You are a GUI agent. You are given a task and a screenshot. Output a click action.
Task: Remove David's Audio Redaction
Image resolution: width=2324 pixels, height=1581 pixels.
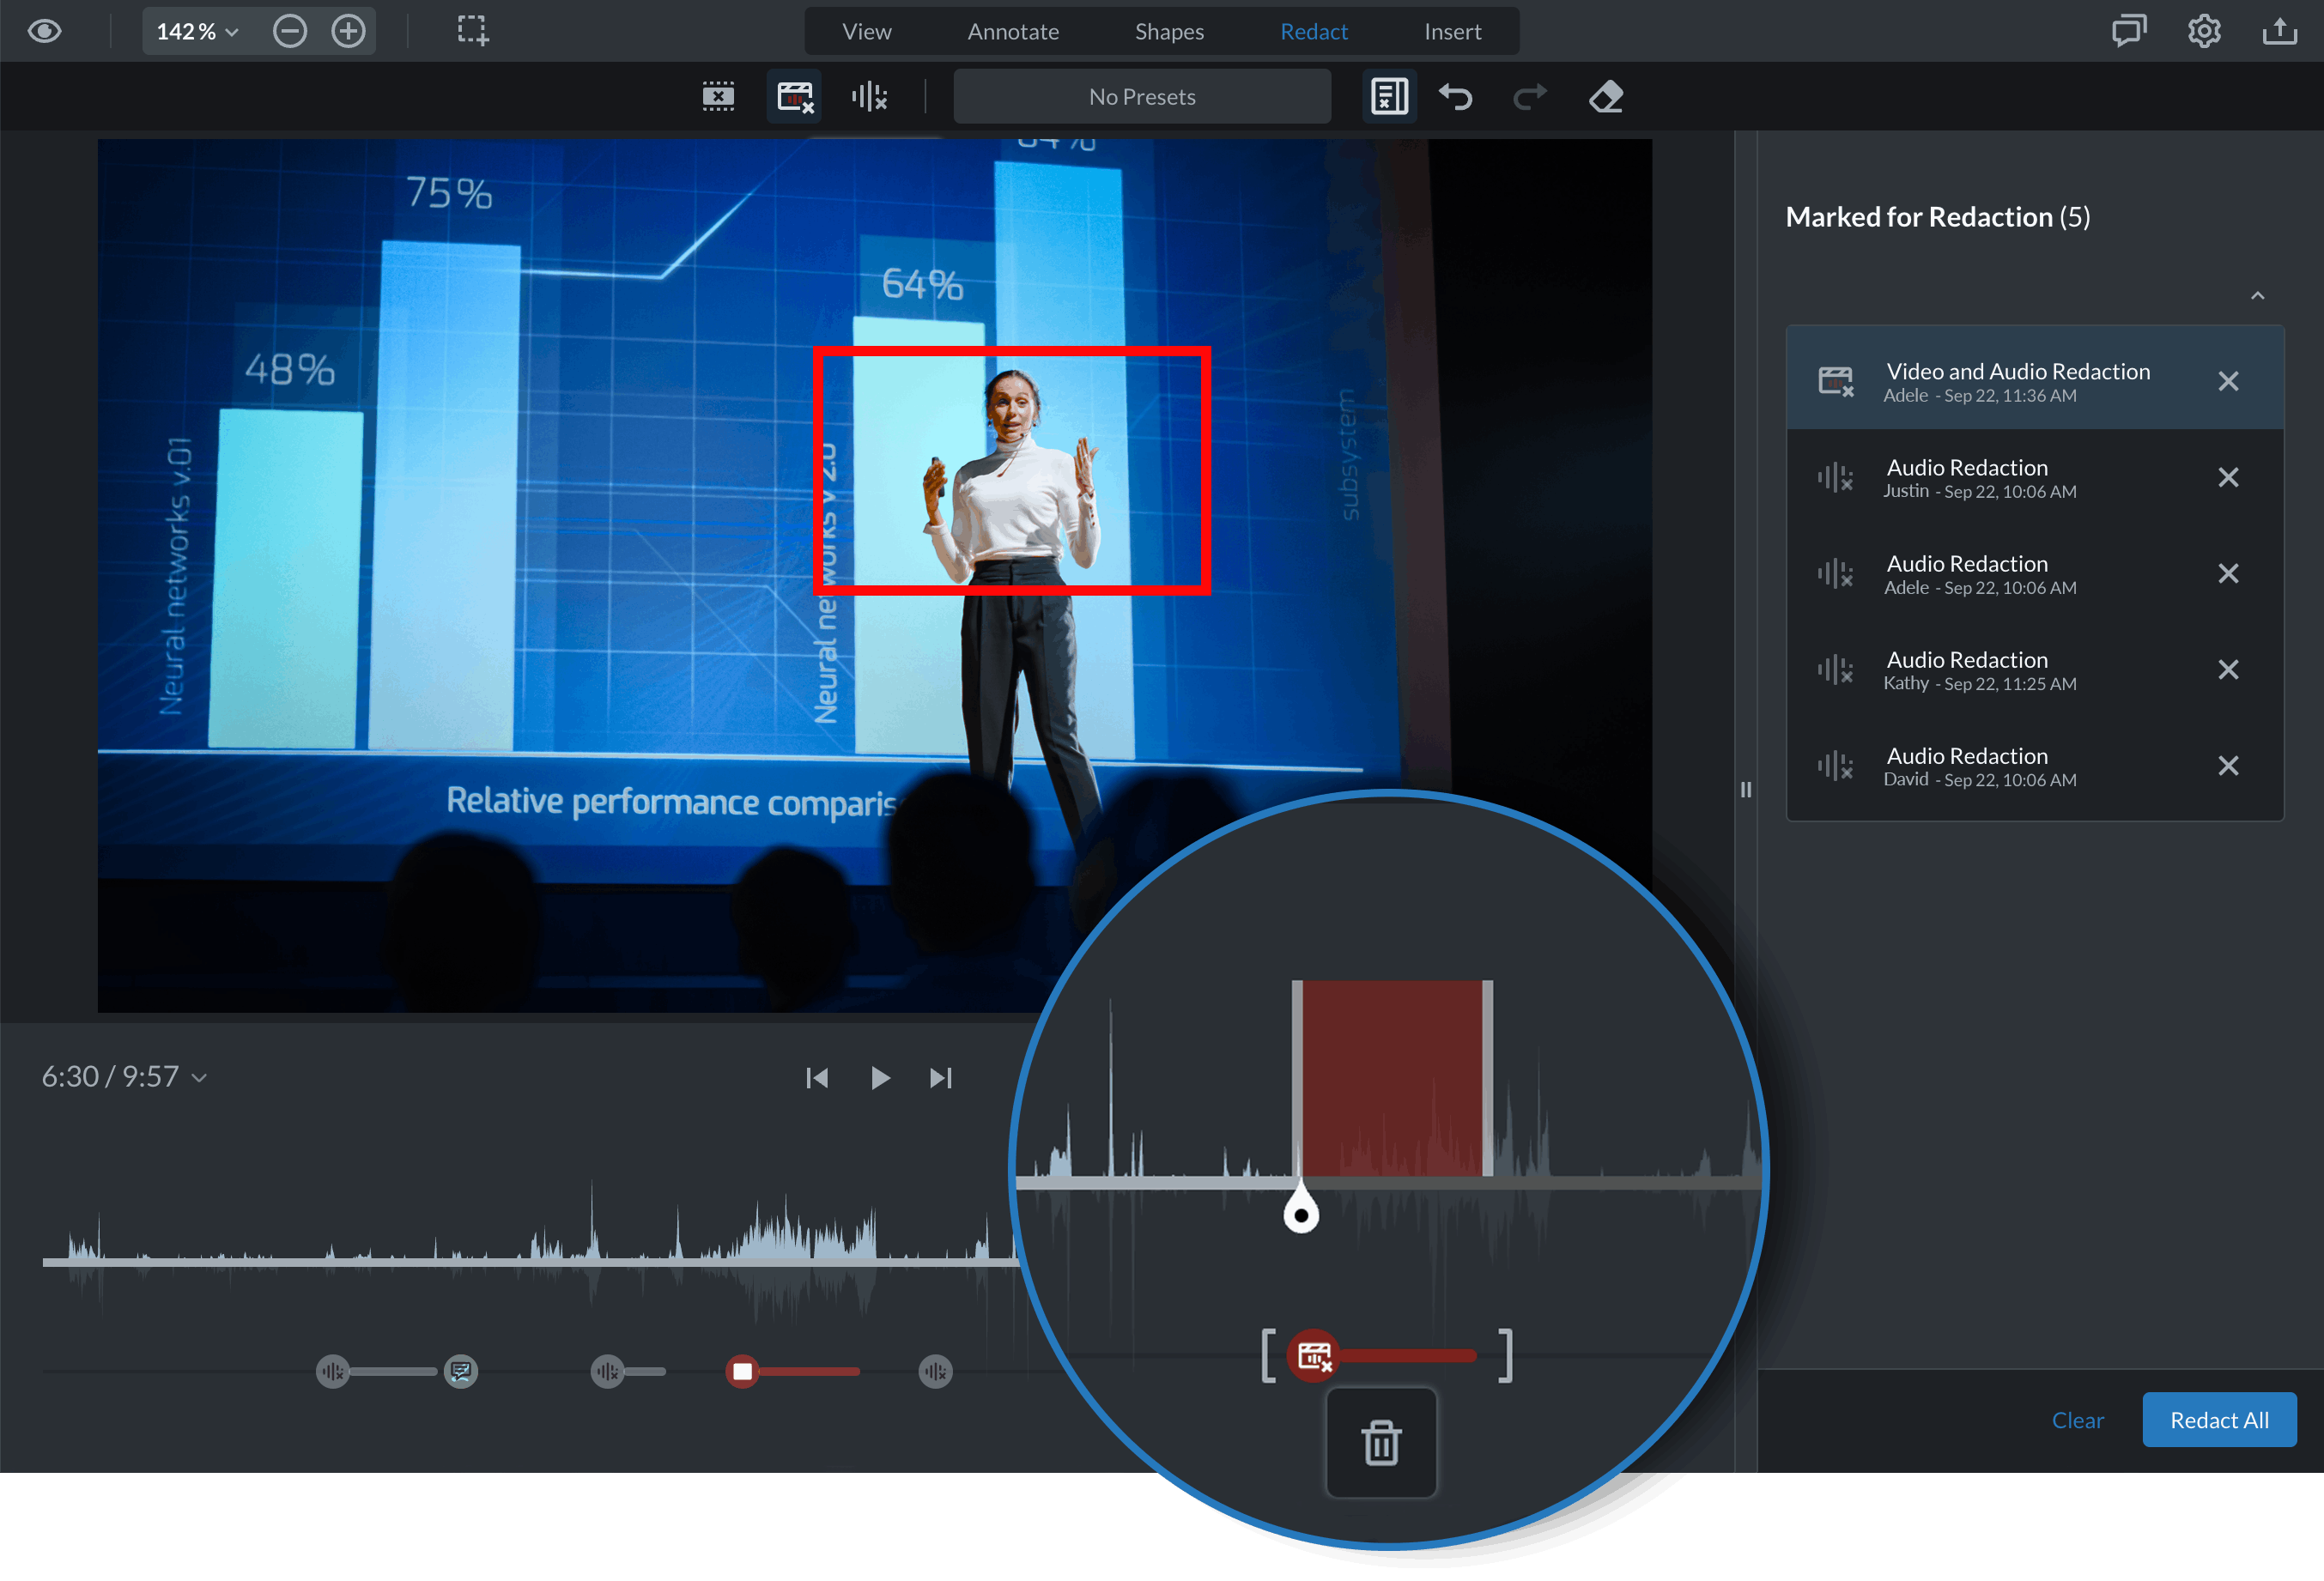(x=2228, y=766)
